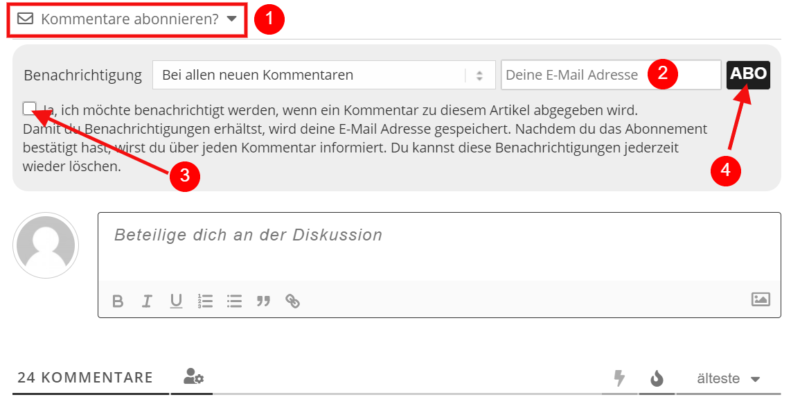Select the 24 Kommentare tab
The width and height of the screenshot is (800, 404).
pyautogui.click(x=85, y=377)
